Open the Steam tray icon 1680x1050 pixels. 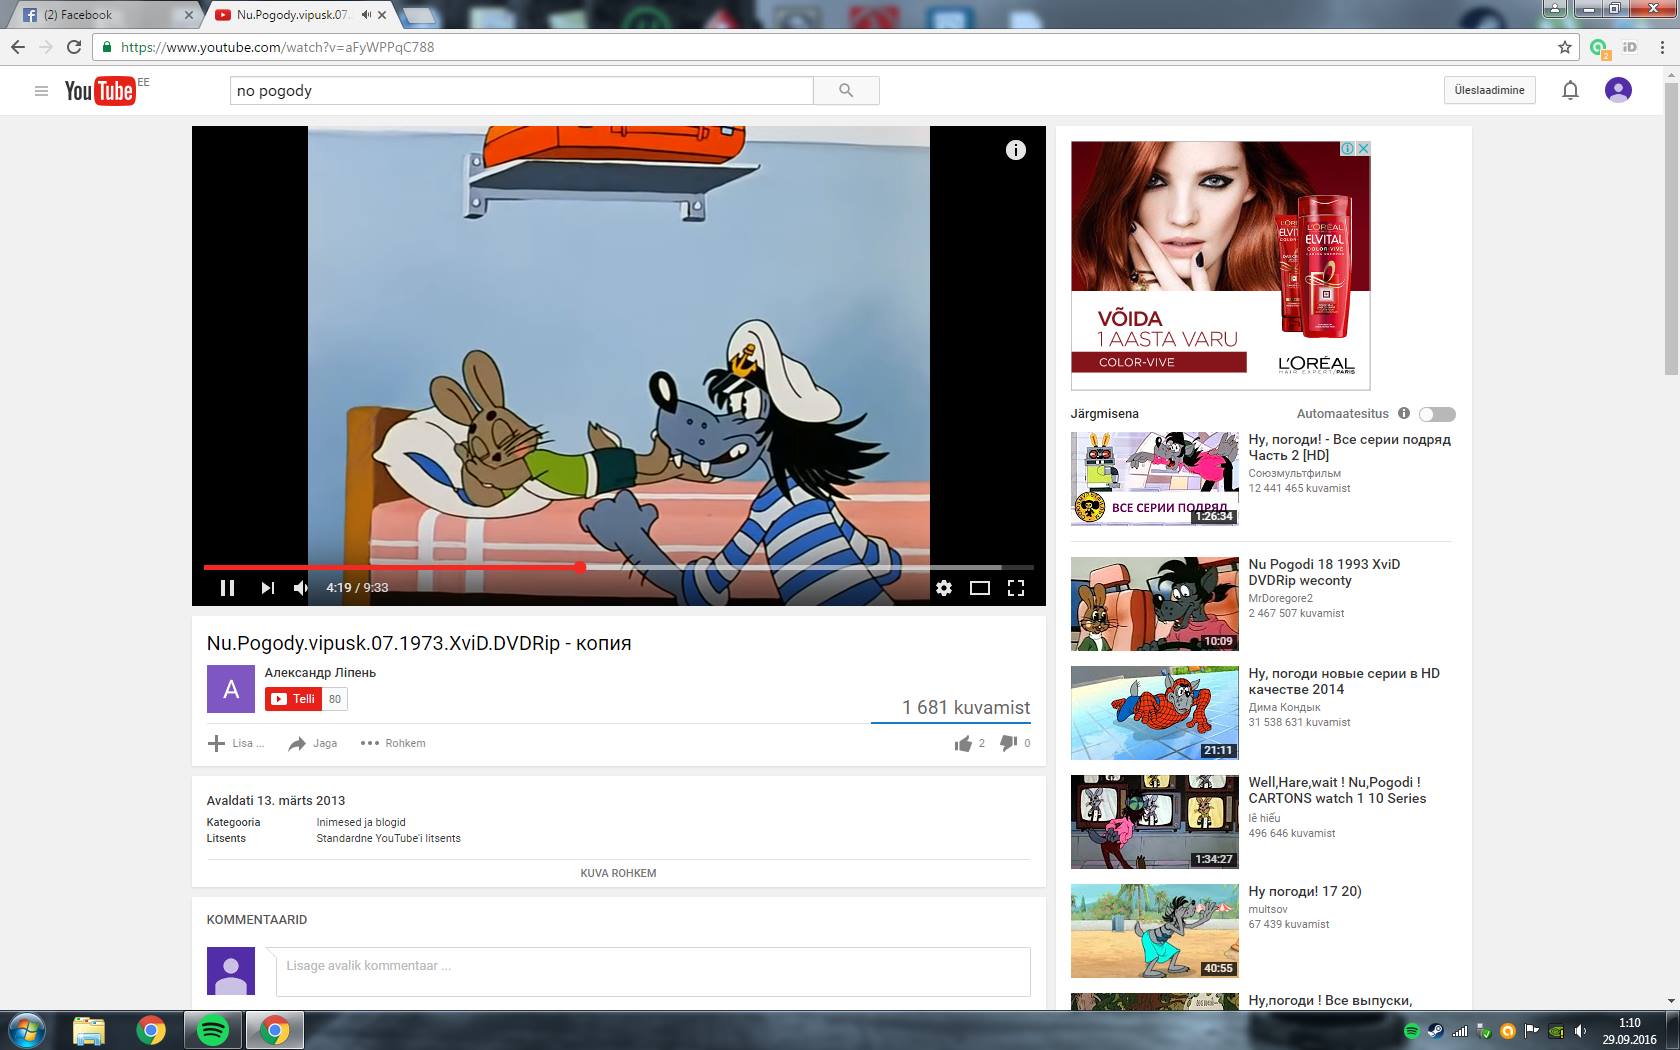coord(1435,1031)
